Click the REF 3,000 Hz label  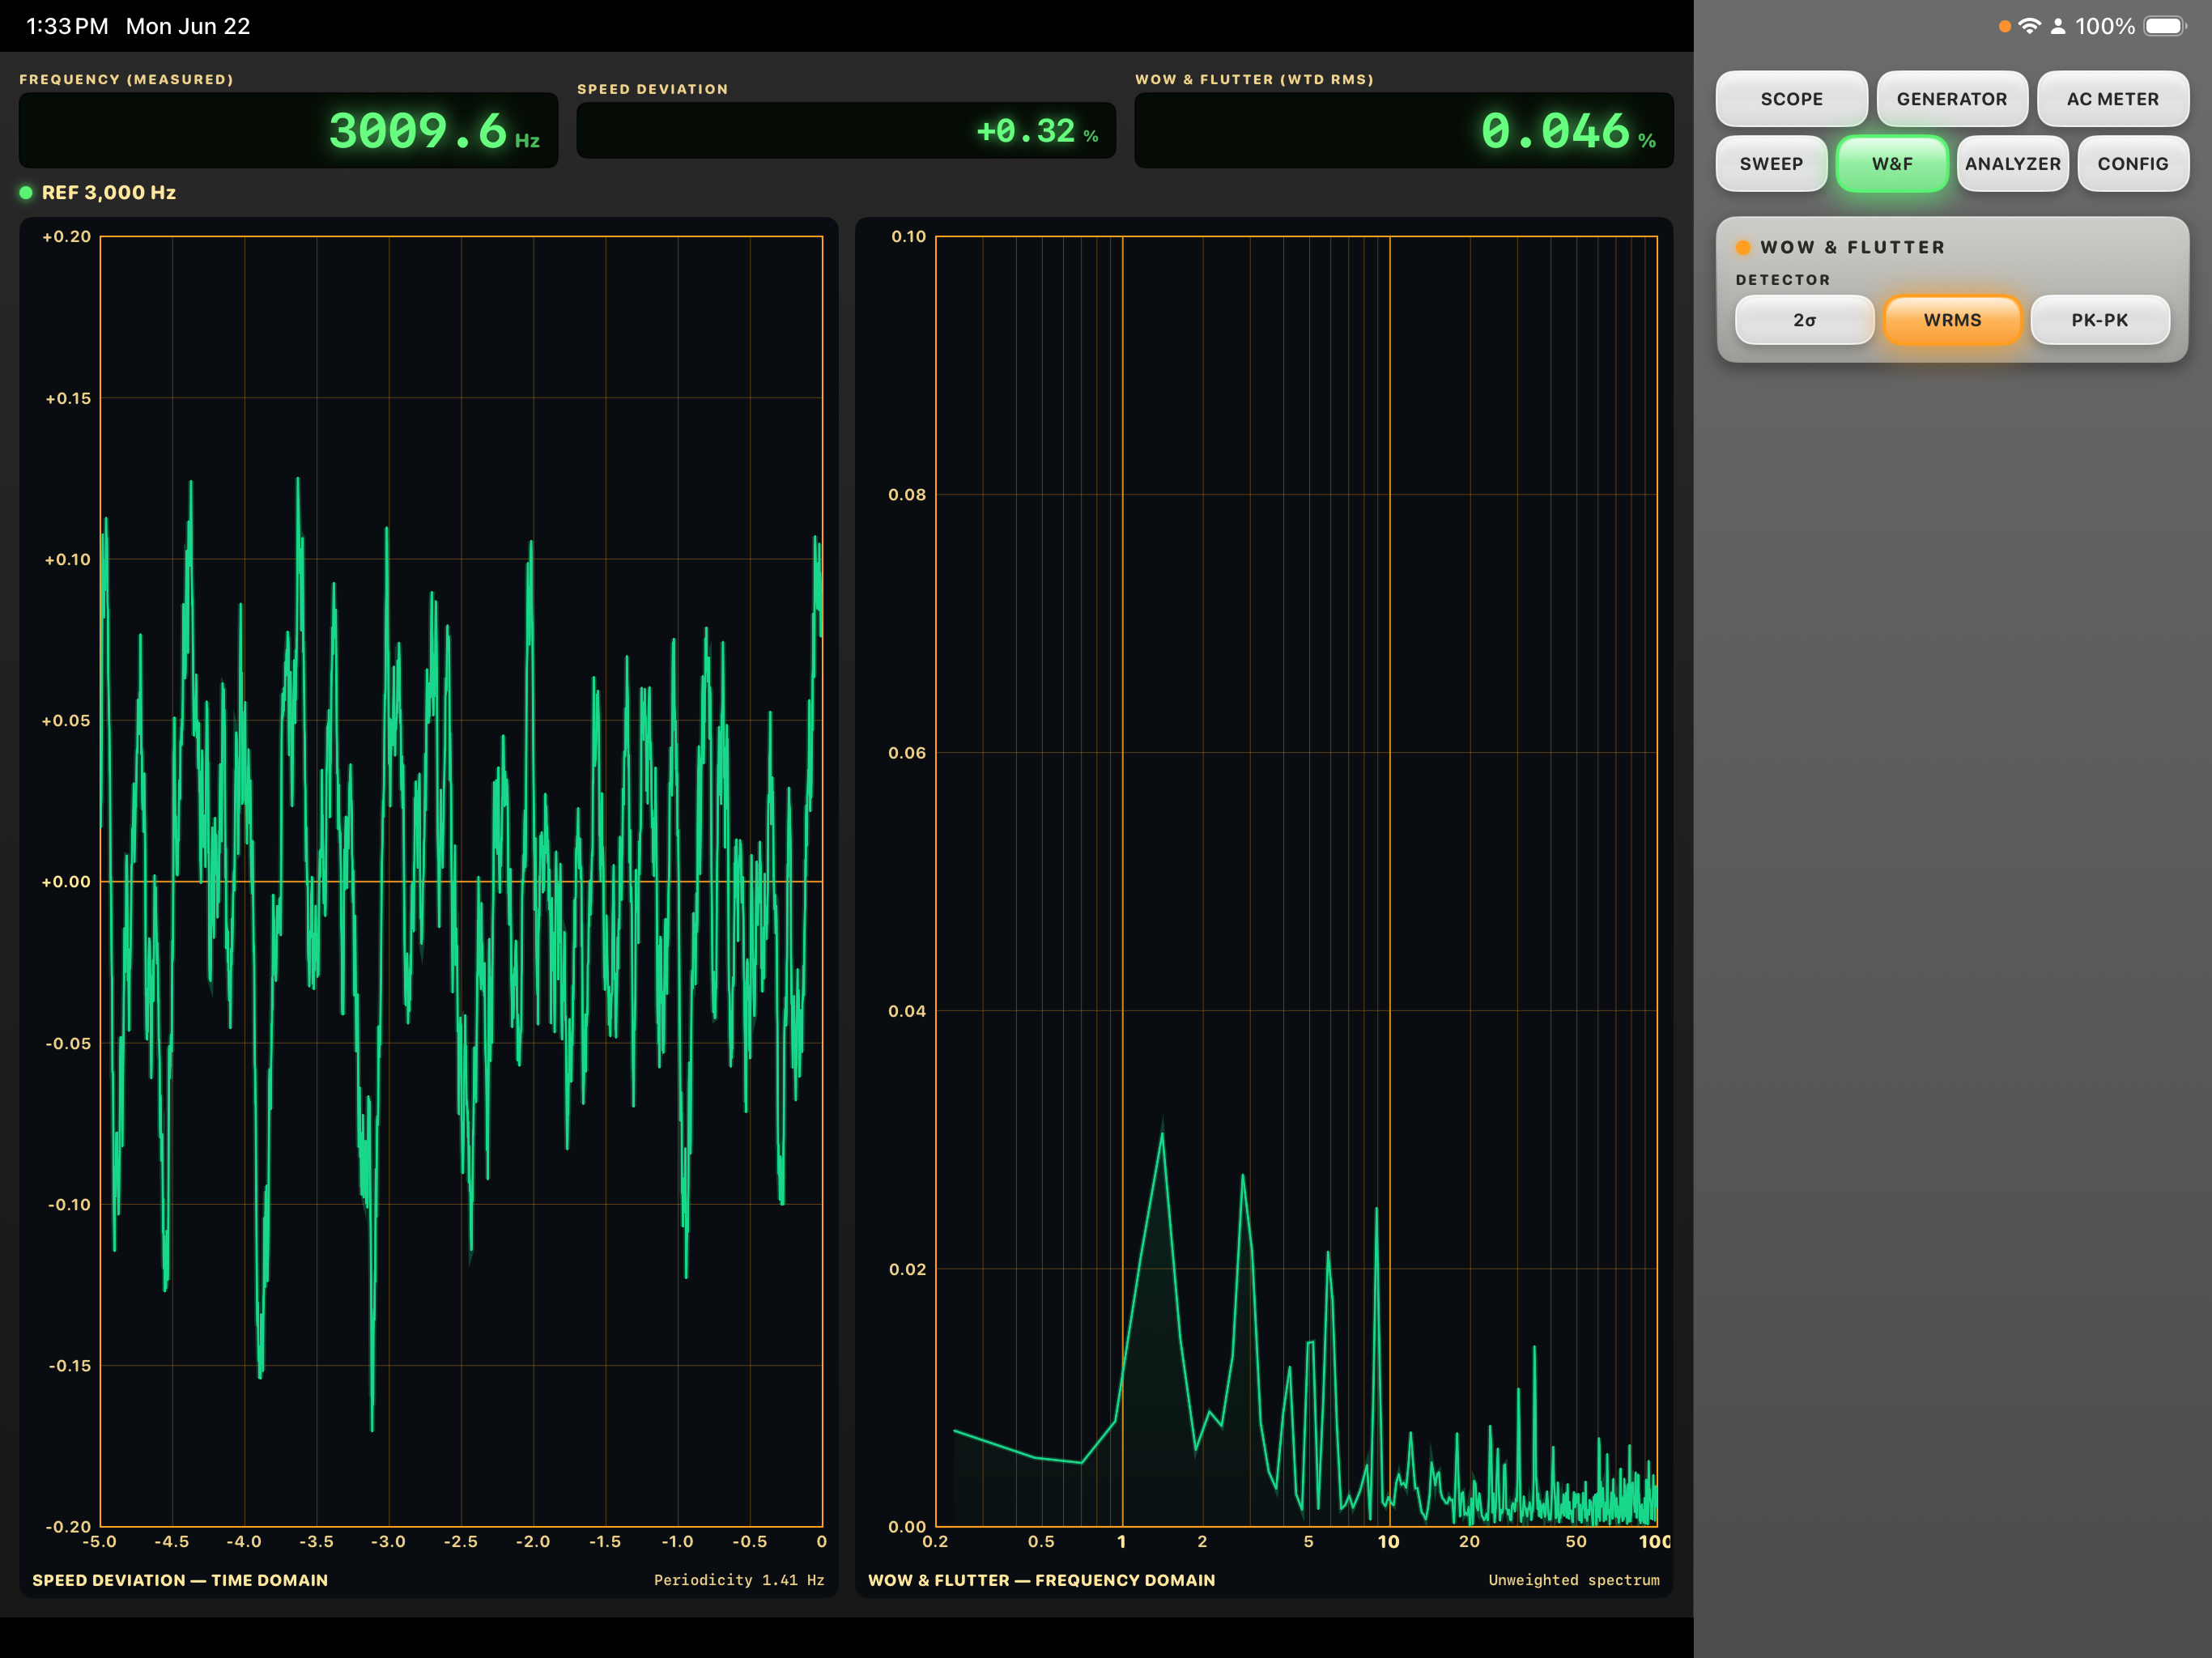(109, 193)
